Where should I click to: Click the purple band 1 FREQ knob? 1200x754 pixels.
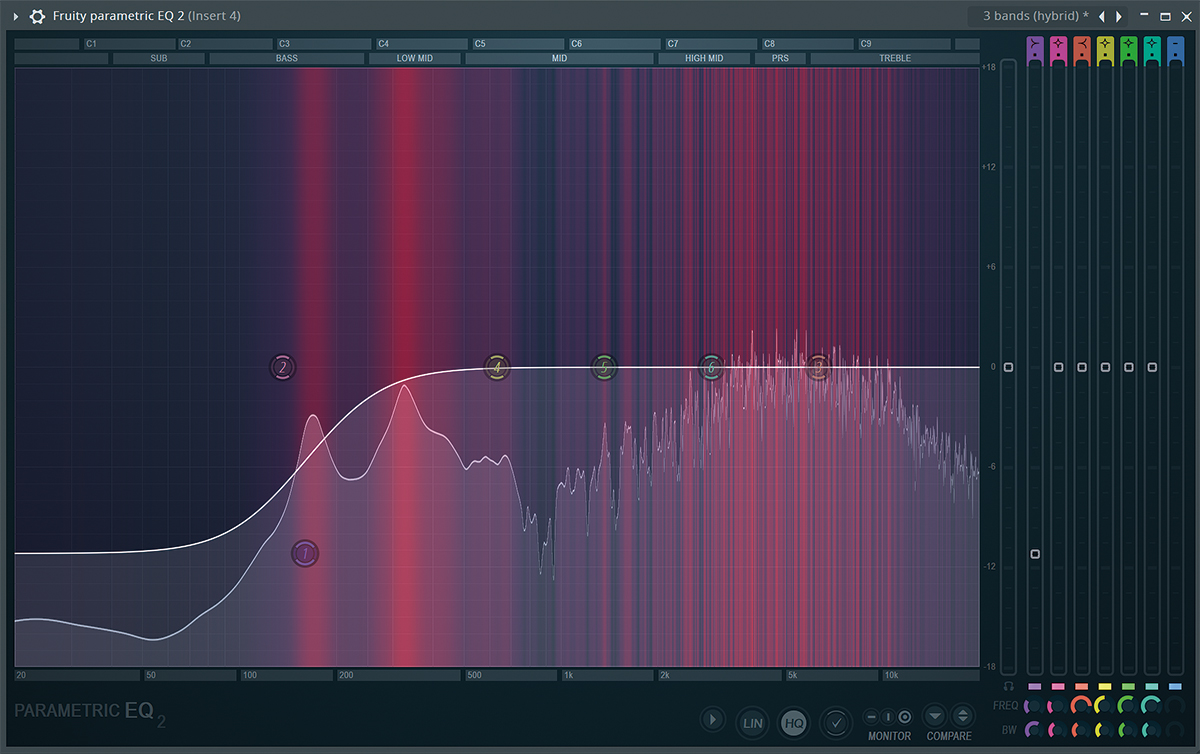pos(1035,706)
